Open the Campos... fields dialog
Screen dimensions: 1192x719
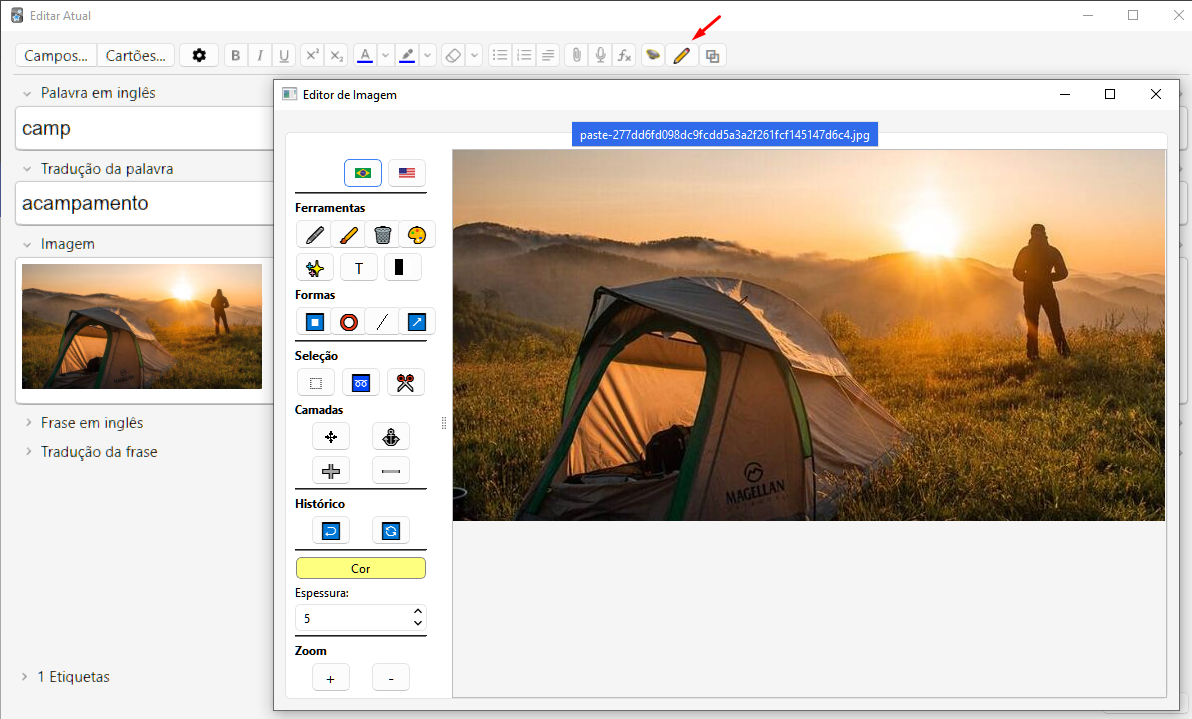(x=56, y=56)
